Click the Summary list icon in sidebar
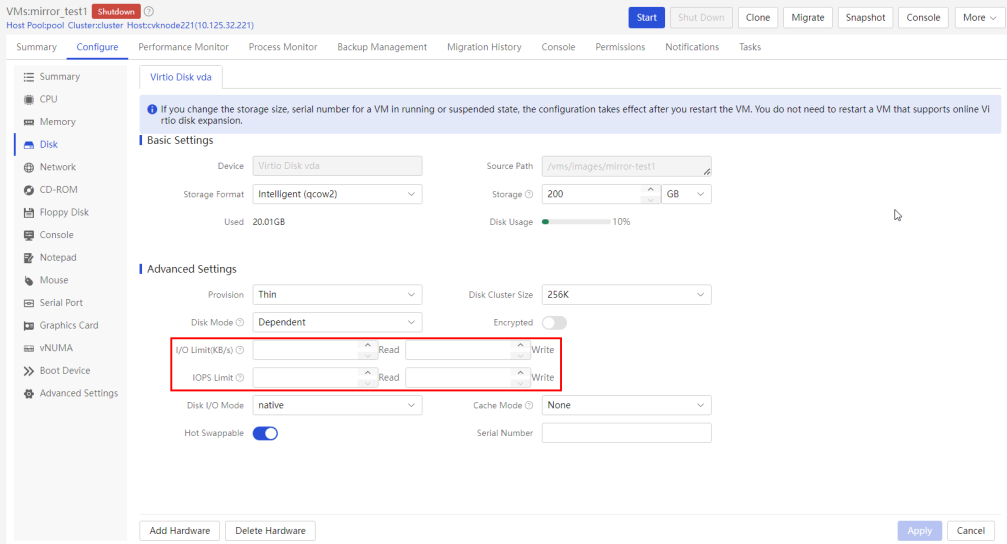 click(29, 77)
